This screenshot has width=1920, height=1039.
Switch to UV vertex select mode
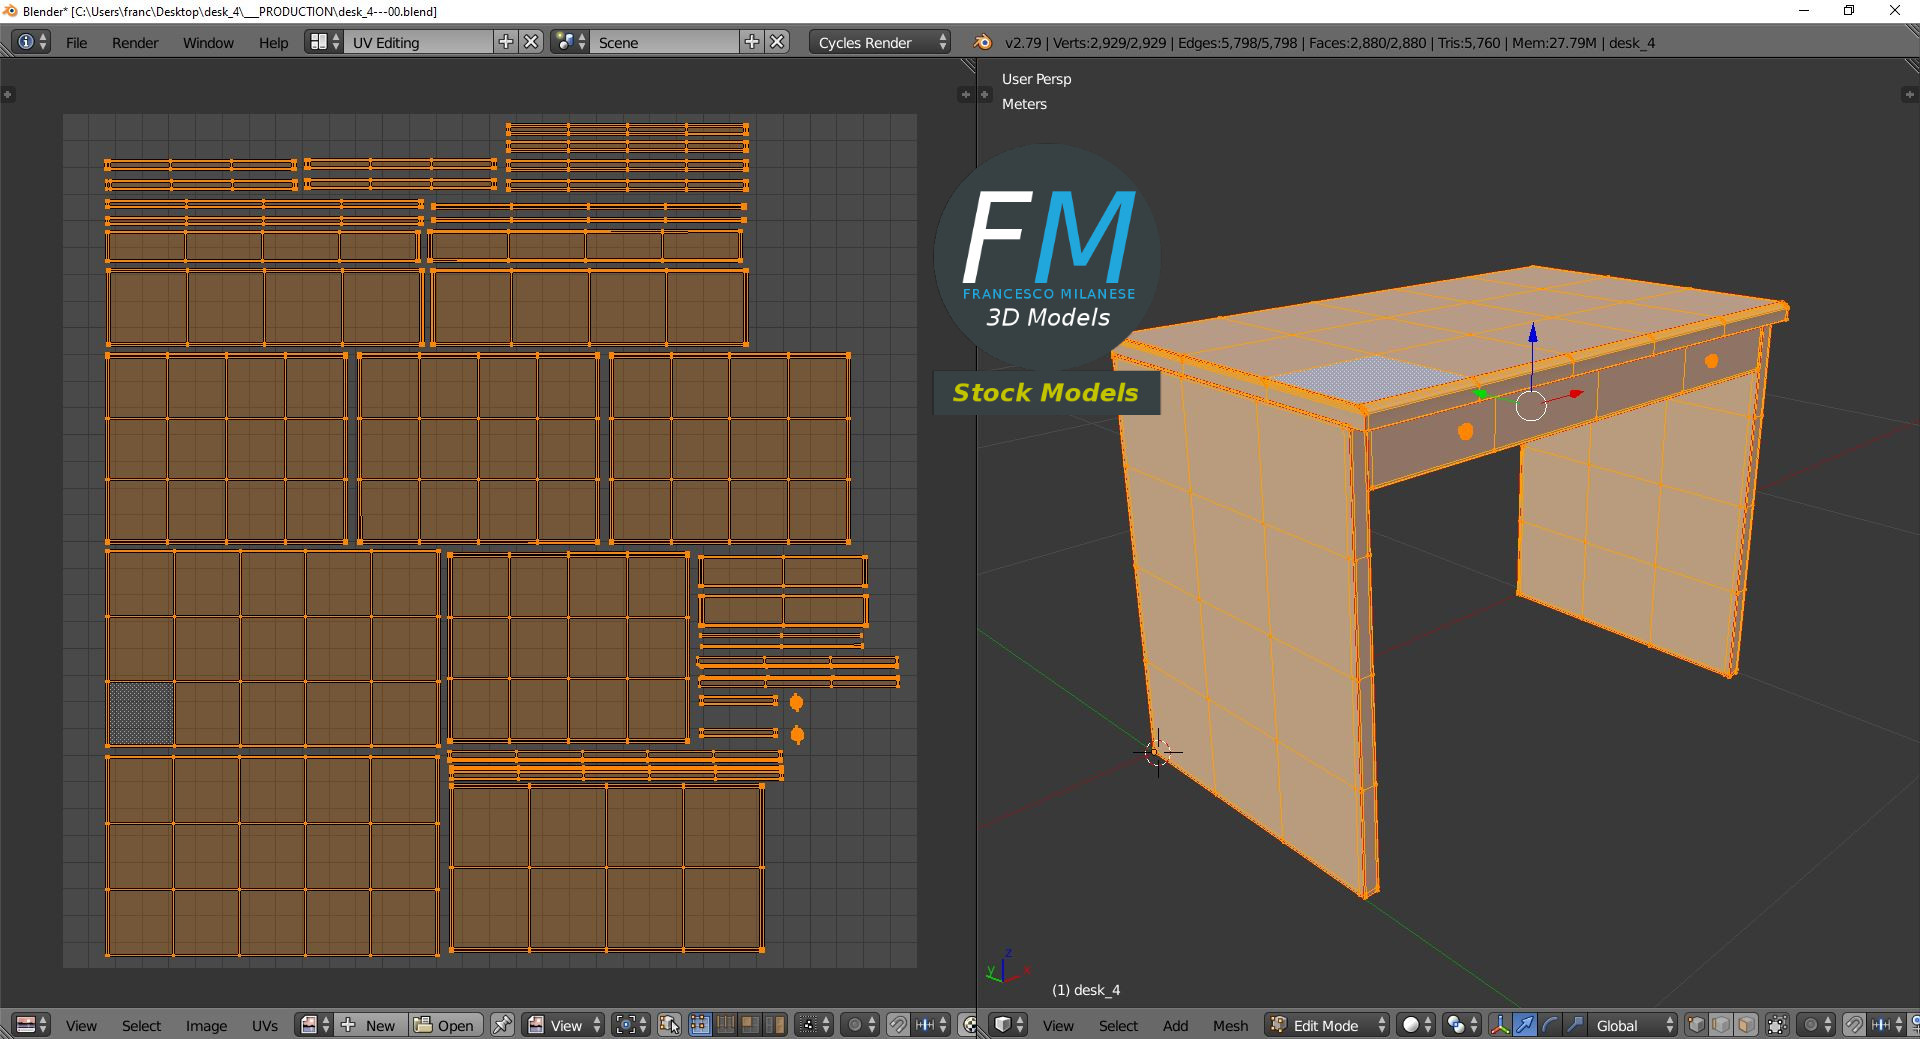(x=699, y=1025)
